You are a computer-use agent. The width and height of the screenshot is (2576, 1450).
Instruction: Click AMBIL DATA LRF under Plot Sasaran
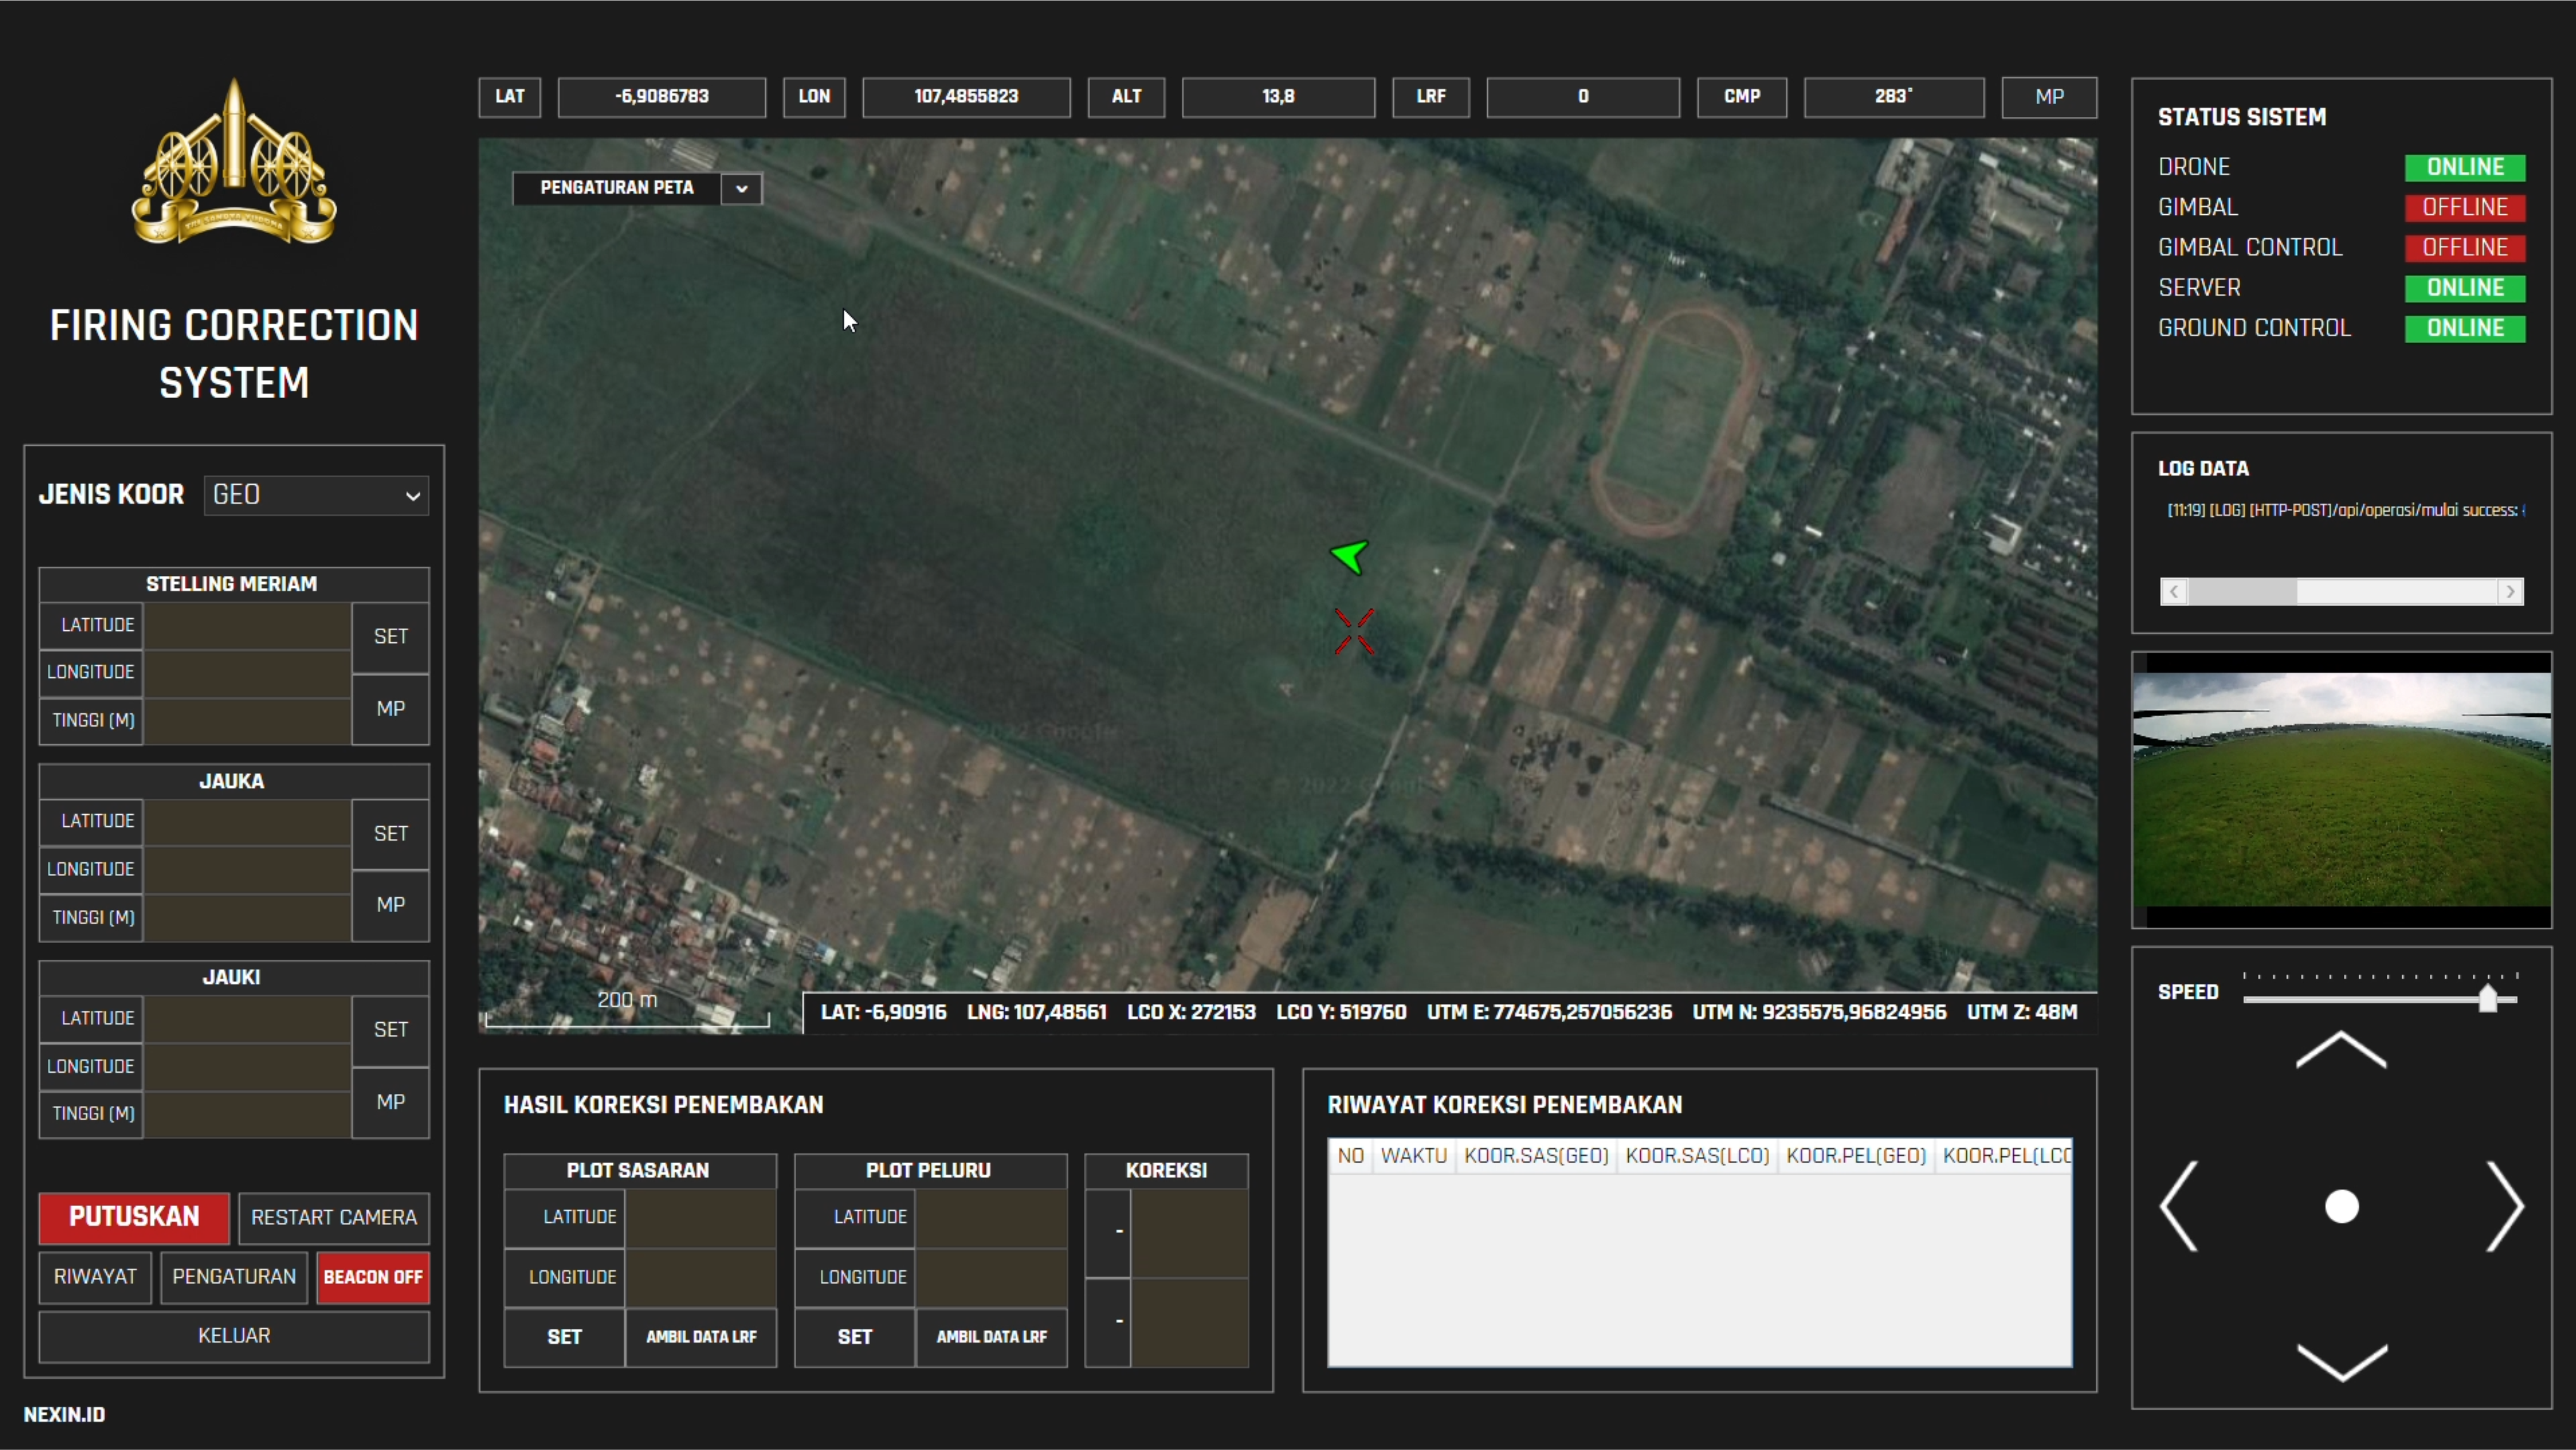coord(700,1337)
